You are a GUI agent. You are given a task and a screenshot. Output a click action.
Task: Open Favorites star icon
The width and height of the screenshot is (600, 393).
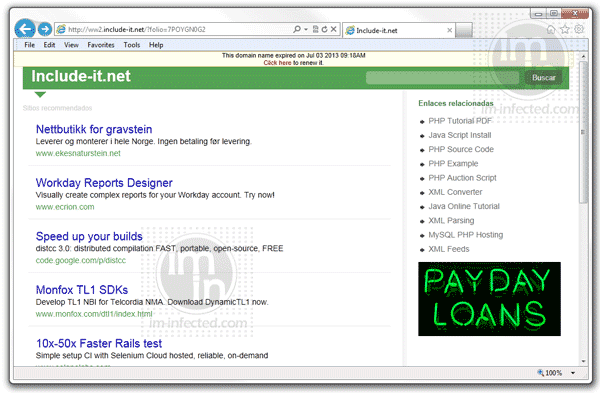click(x=565, y=29)
